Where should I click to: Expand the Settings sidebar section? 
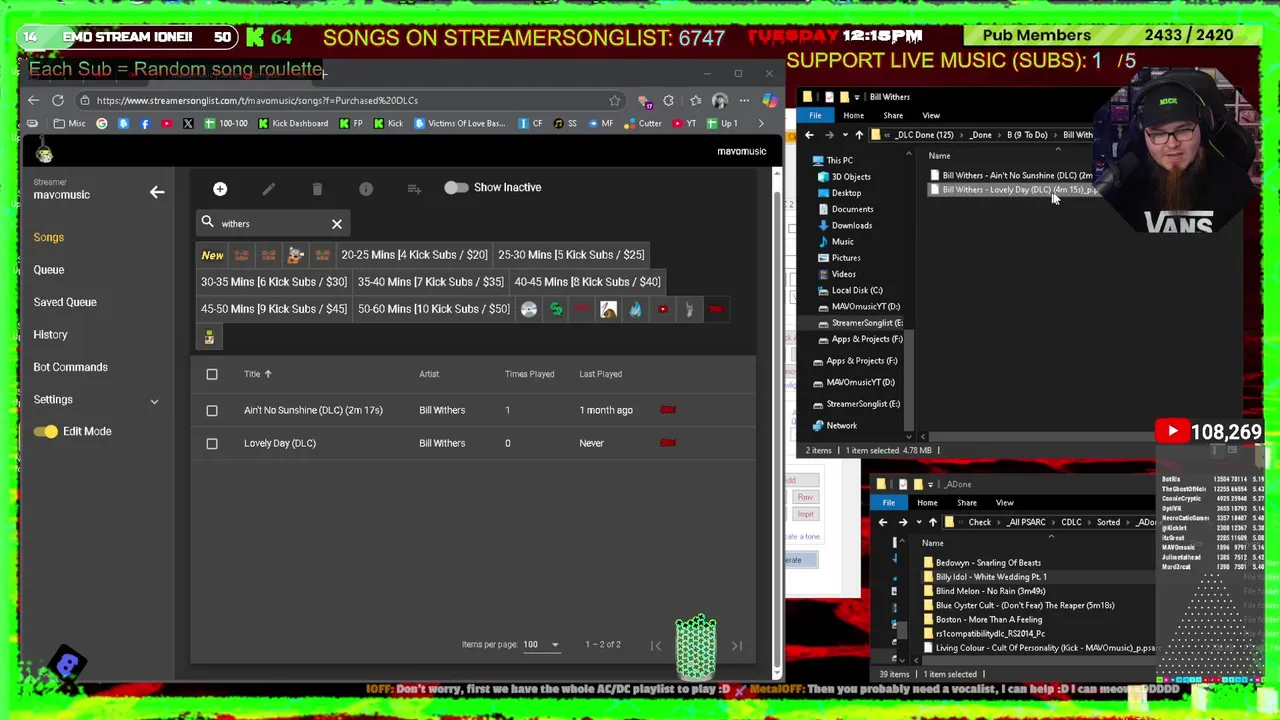154,401
